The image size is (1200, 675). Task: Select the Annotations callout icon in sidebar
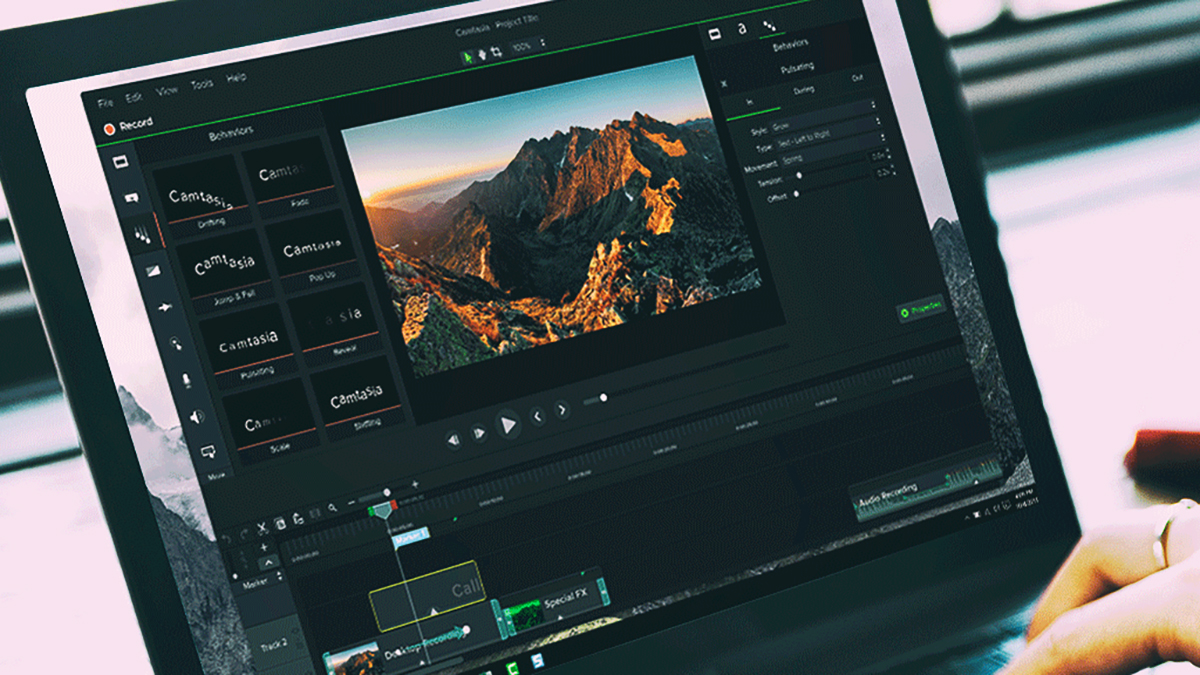coord(132,197)
